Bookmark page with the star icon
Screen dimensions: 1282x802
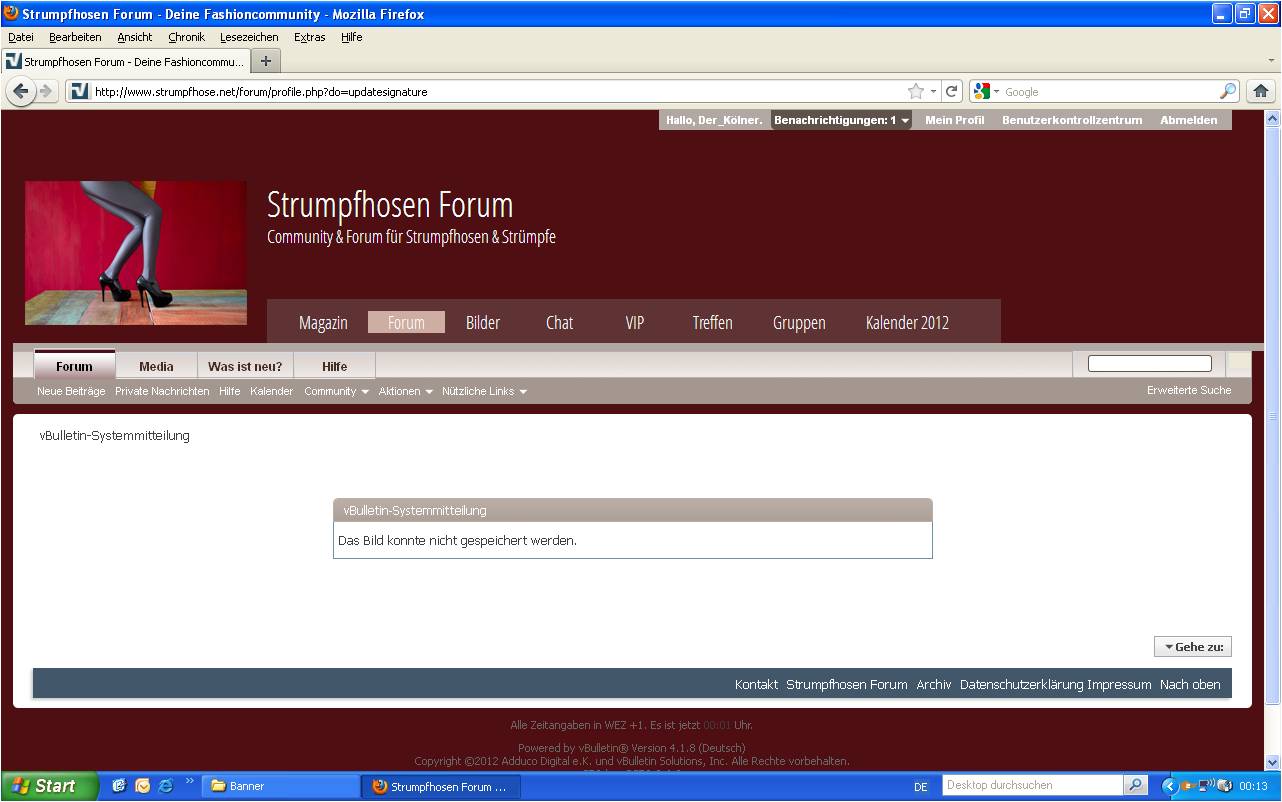(x=915, y=91)
